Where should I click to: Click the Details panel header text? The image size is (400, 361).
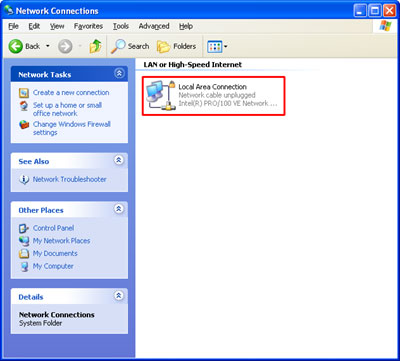pyautogui.click(x=31, y=297)
